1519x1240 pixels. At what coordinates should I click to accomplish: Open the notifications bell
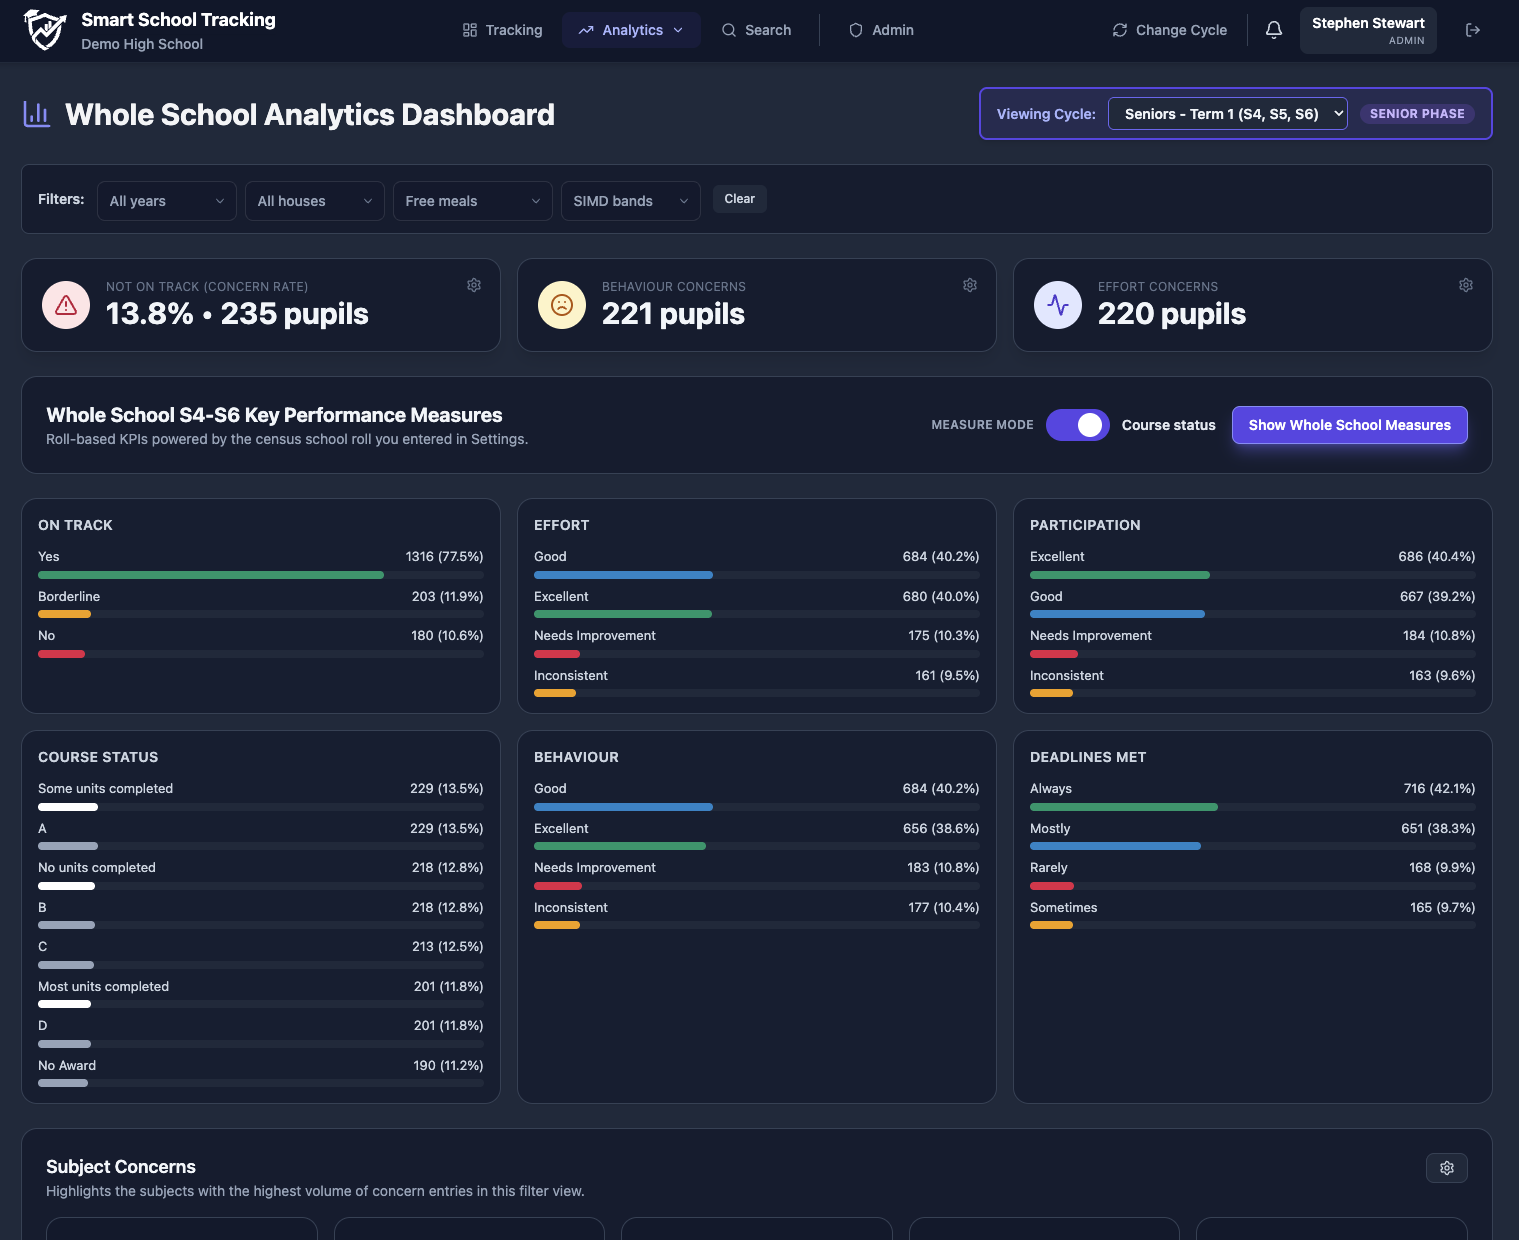1273,30
